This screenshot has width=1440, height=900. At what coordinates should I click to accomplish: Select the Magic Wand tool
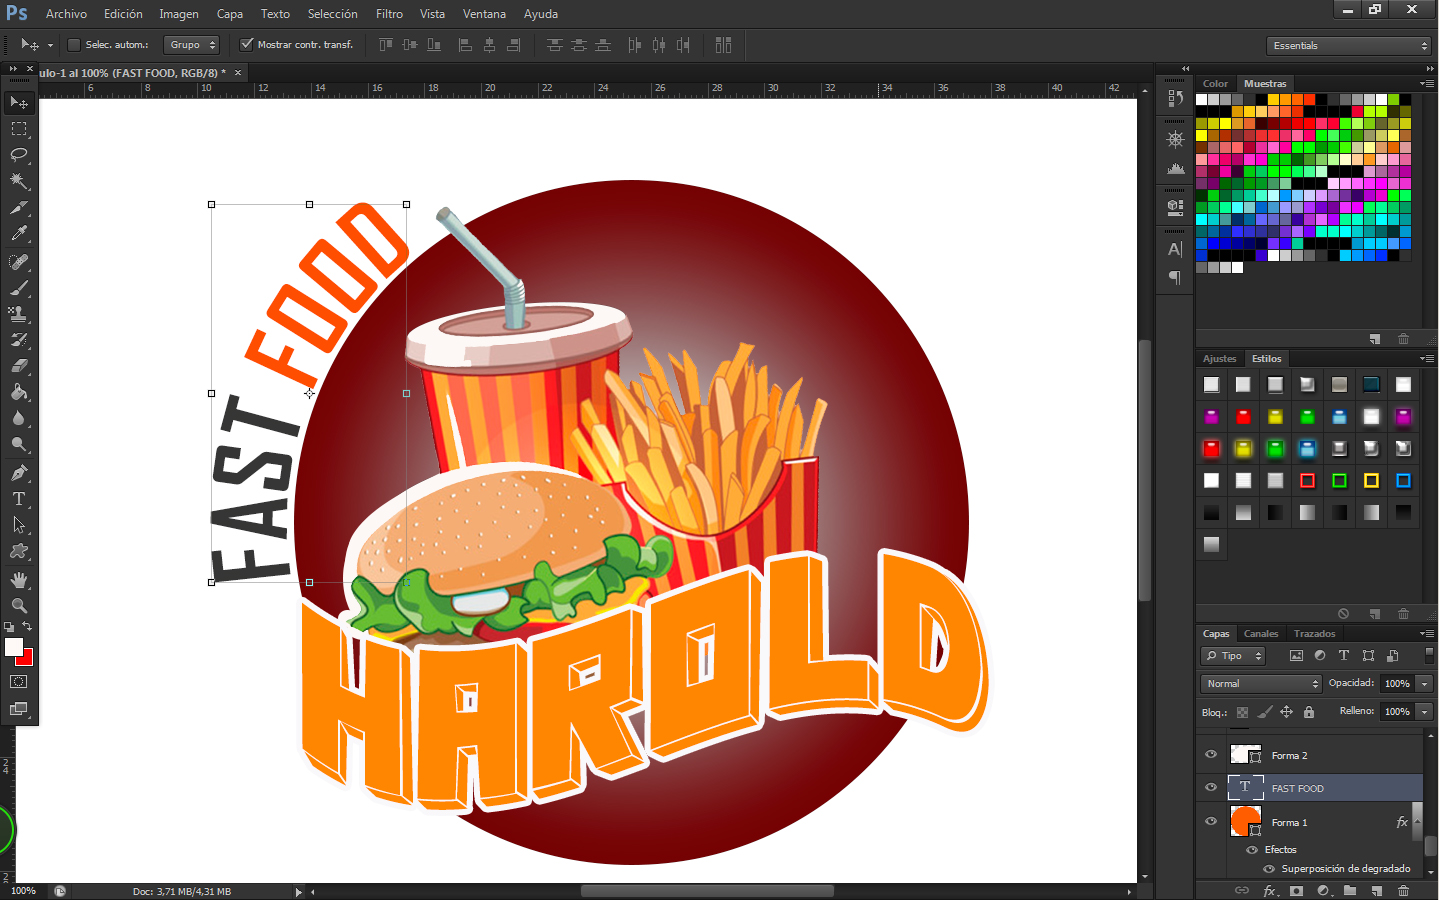[x=19, y=181]
